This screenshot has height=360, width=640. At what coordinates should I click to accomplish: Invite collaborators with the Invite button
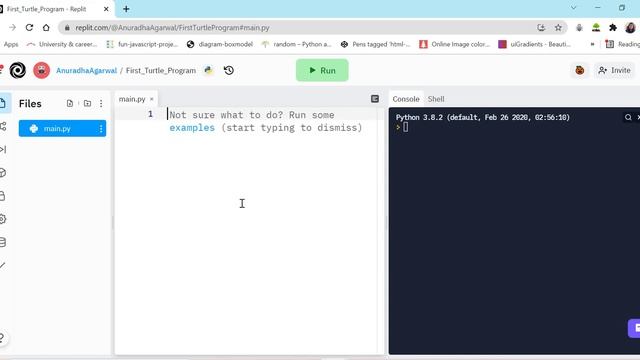click(x=614, y=70)
